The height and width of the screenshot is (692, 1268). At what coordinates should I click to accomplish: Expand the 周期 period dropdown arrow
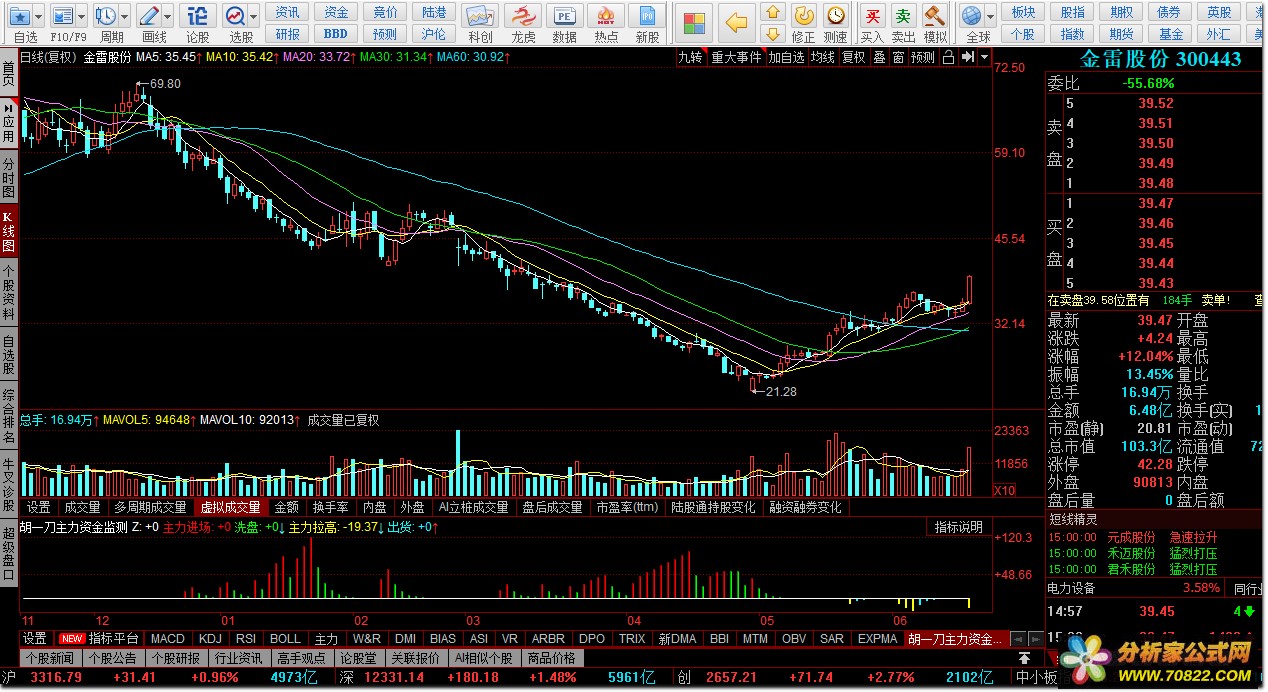point(125,17)
